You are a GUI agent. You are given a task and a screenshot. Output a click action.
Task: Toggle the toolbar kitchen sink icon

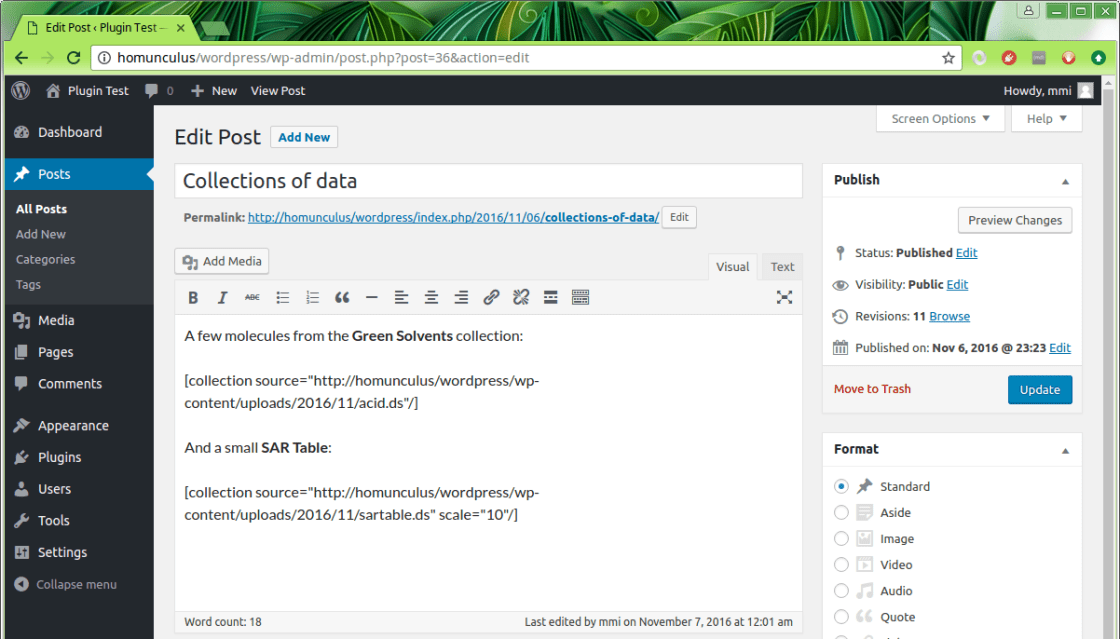(x=580, y=297)
